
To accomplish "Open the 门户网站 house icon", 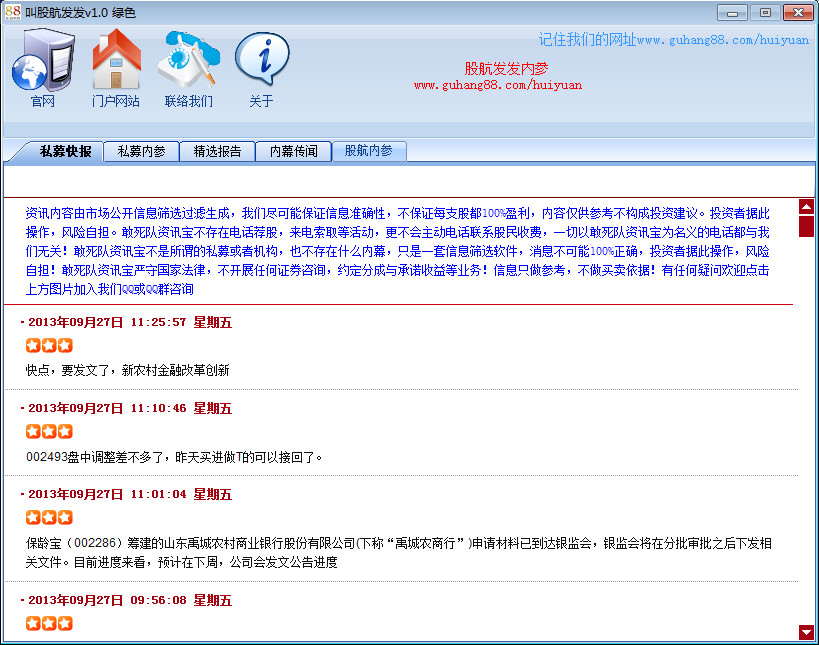I will pyautogui.click(x=116, y=58).
